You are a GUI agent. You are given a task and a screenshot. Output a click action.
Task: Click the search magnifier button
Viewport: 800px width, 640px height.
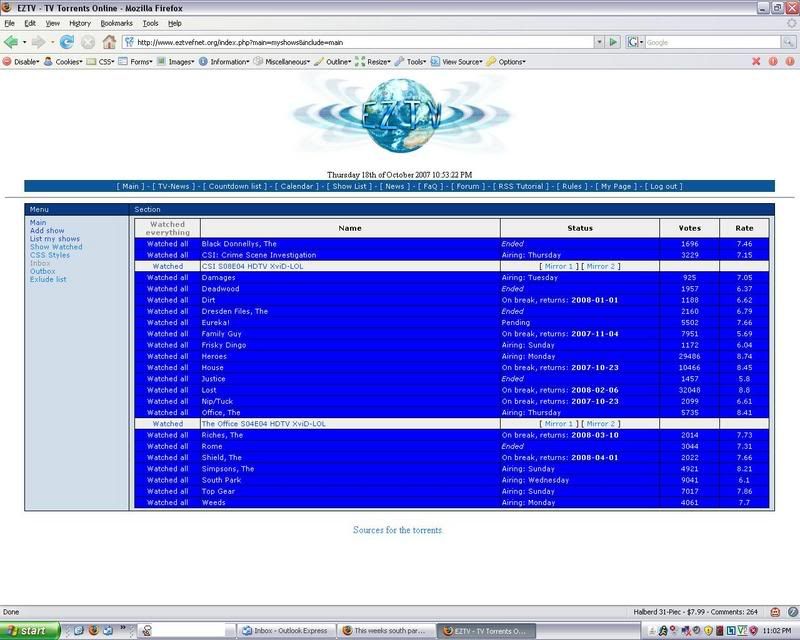(788, 42)
